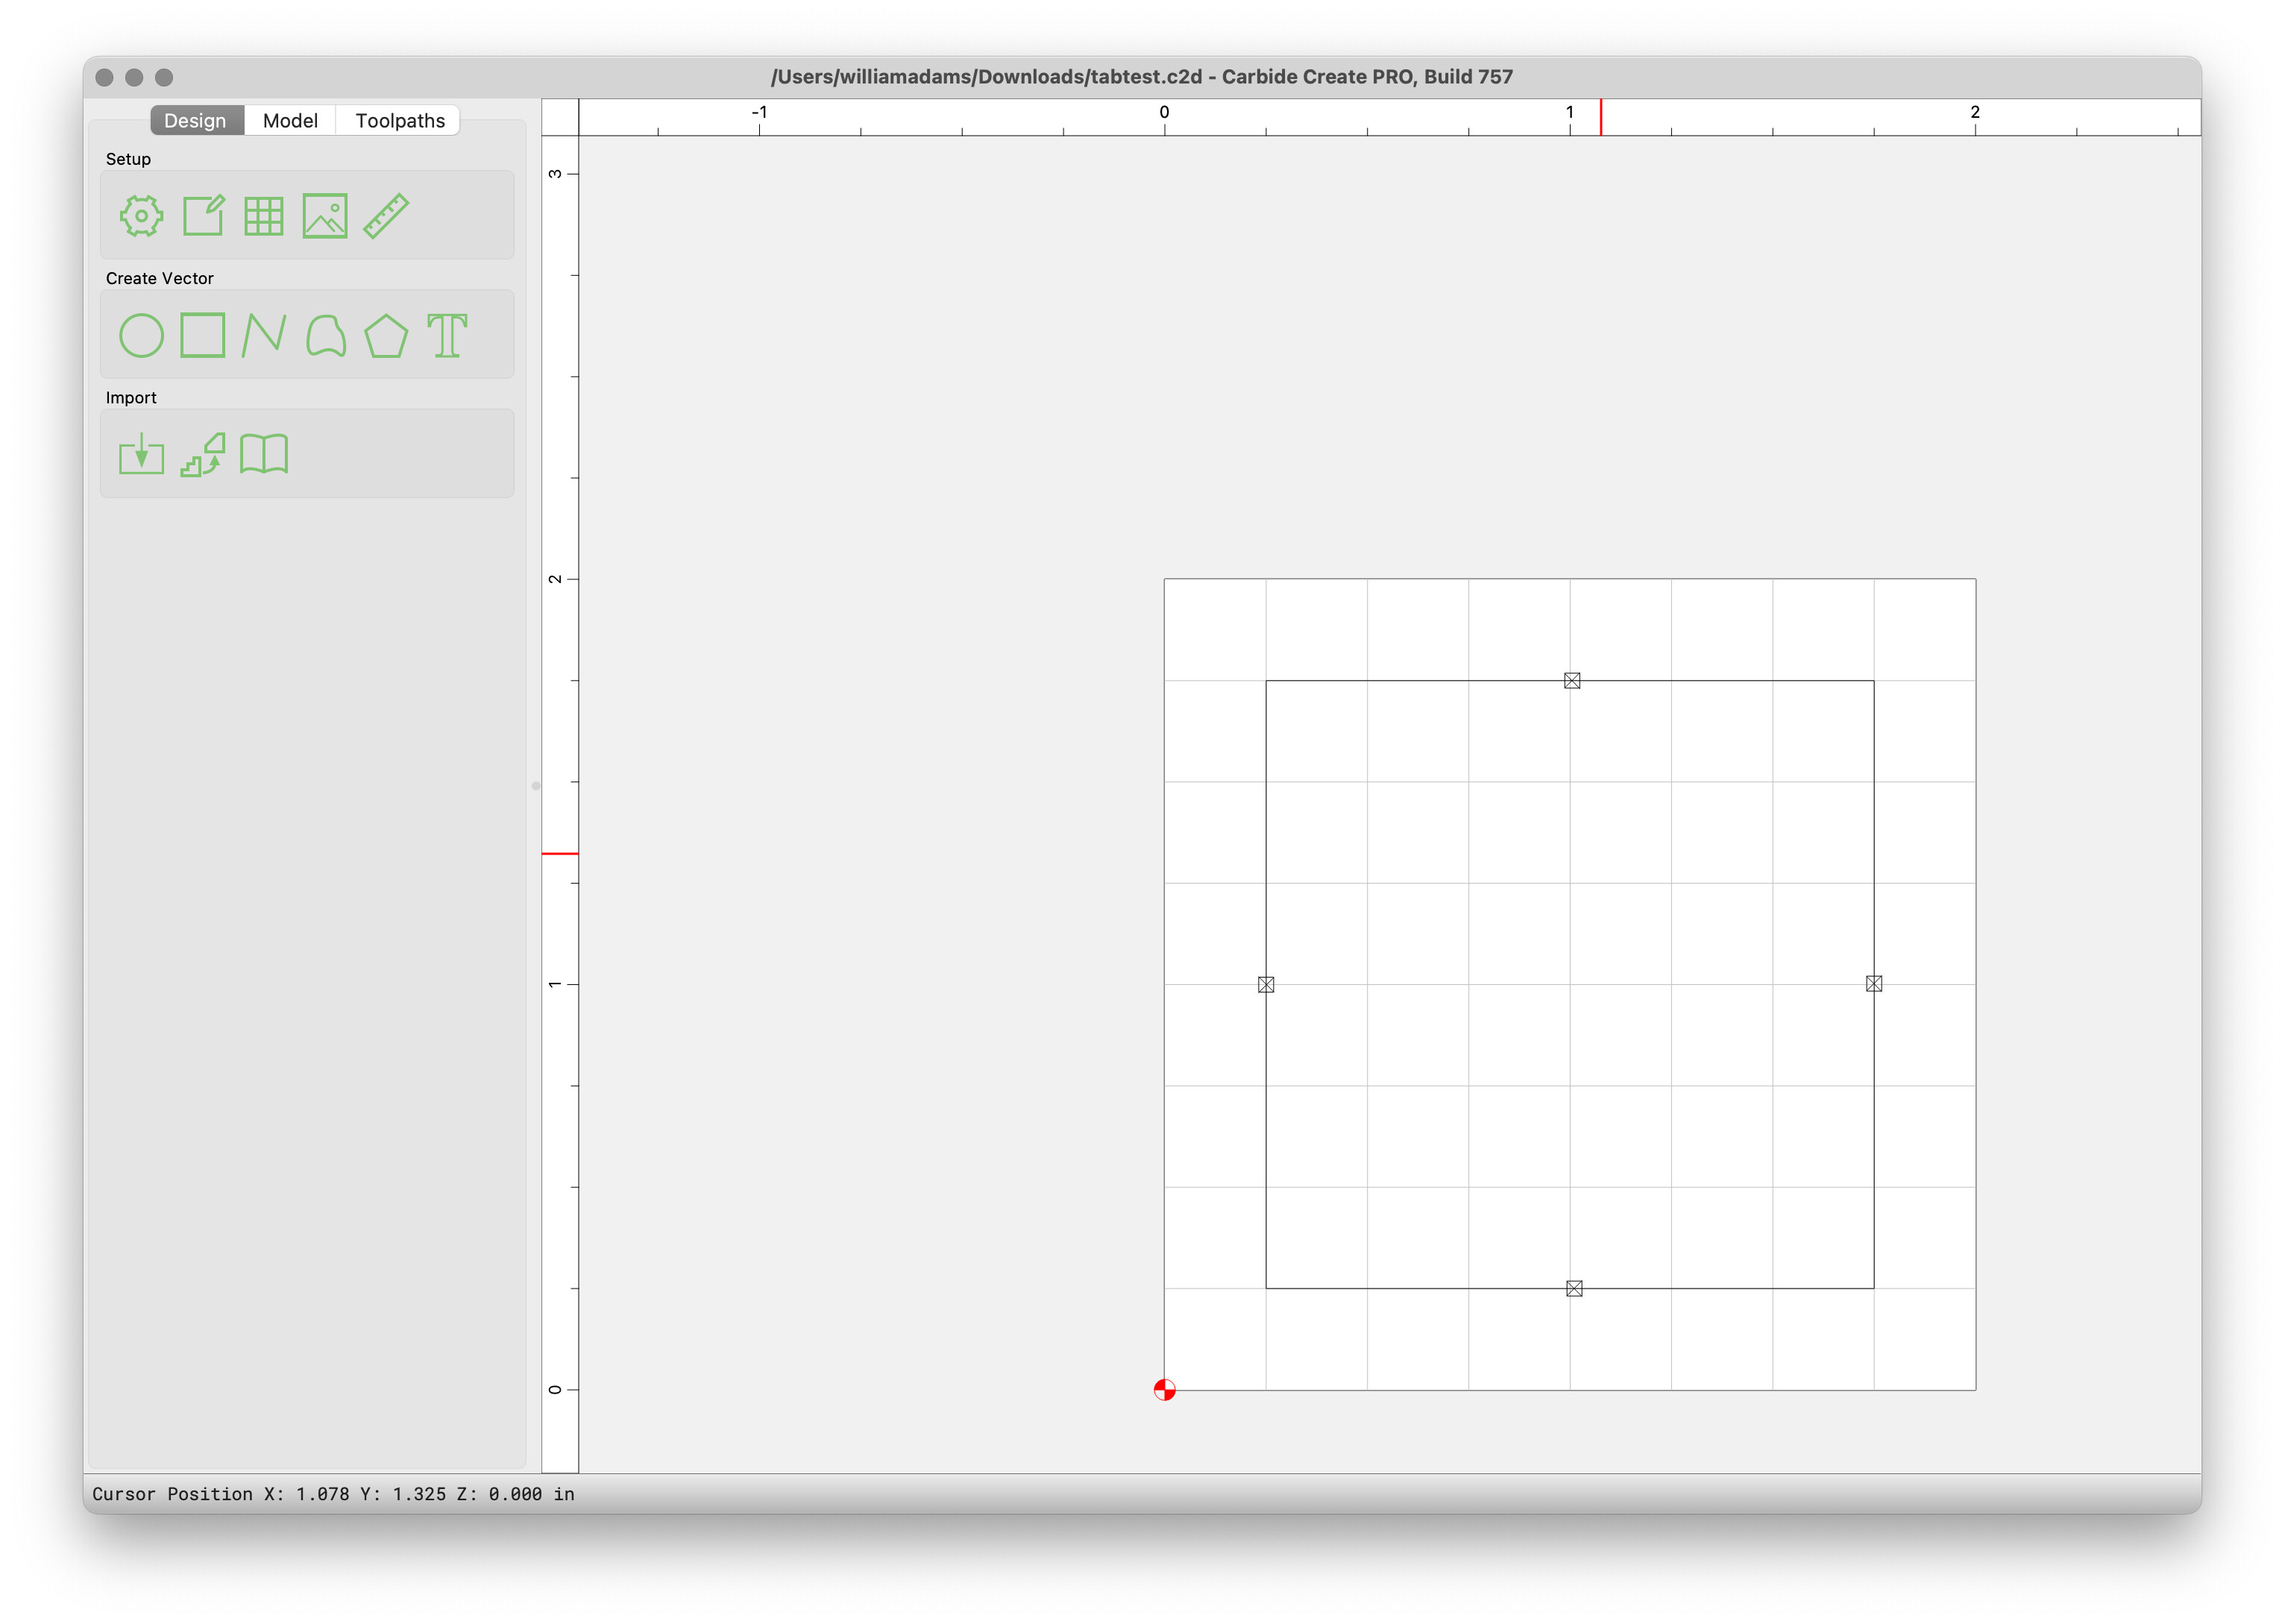Click the red origin marker on canvas
The image size is (2285, 1624).
coord(1164,1390)
